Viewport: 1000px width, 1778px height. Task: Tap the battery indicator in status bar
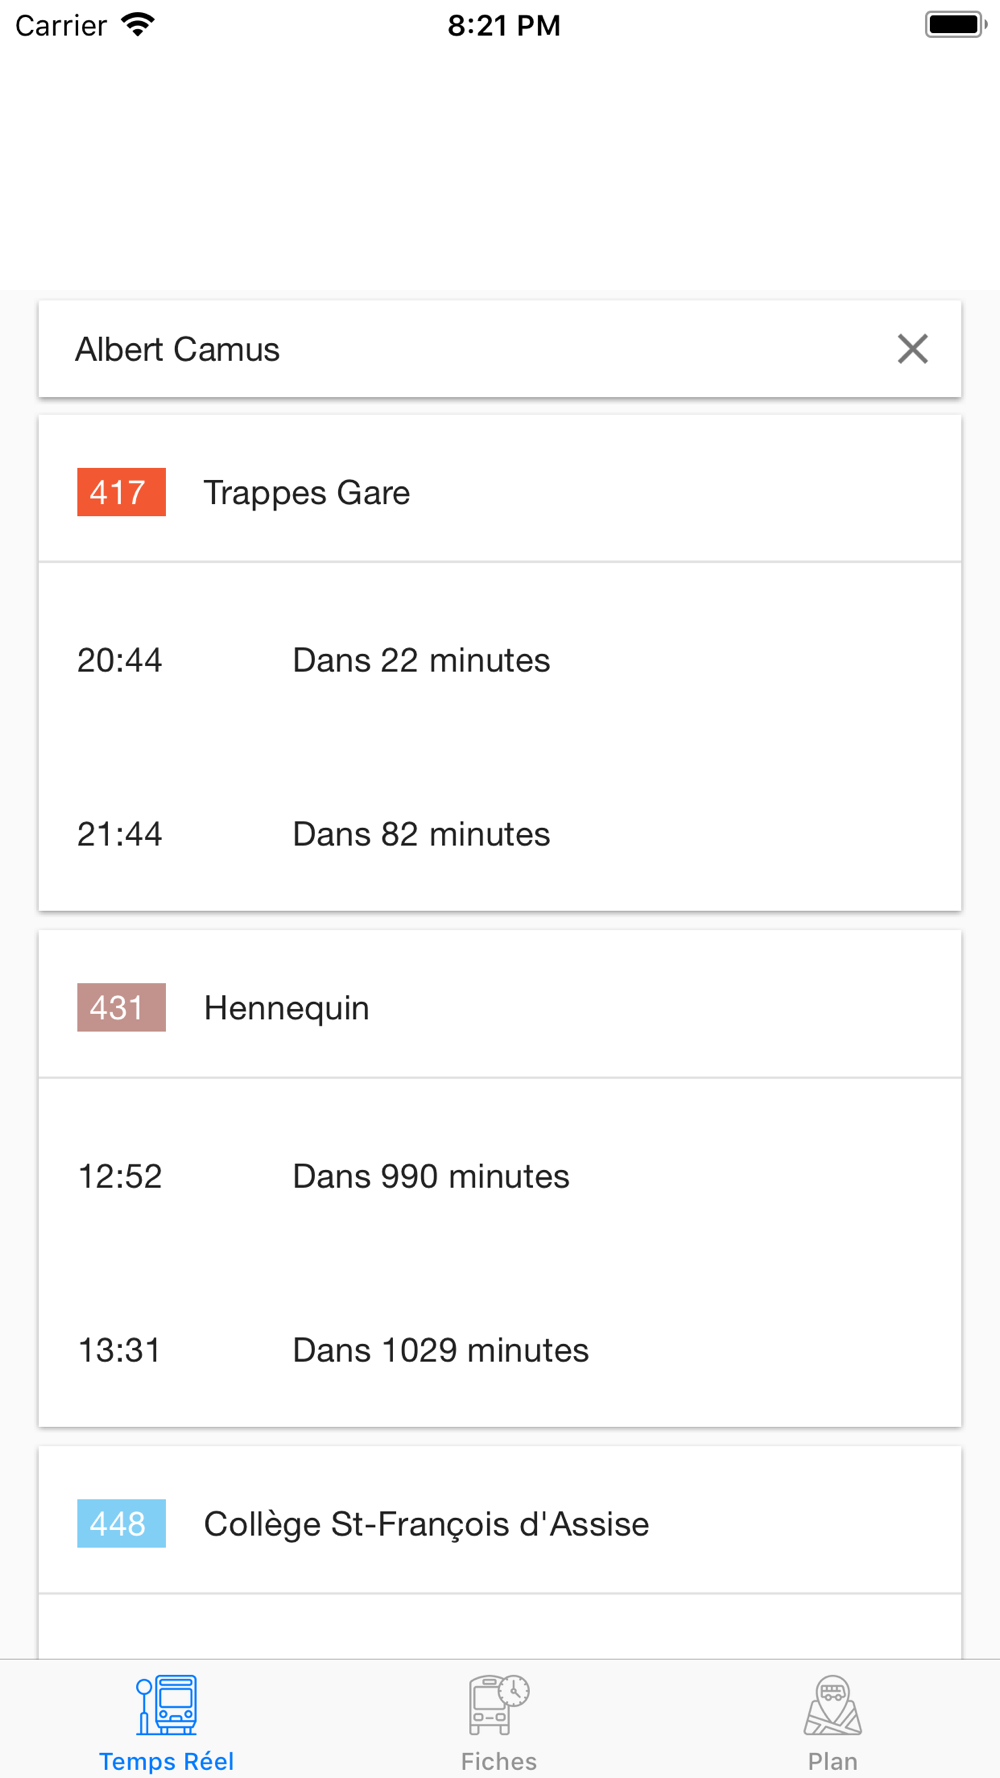[955, 25]
